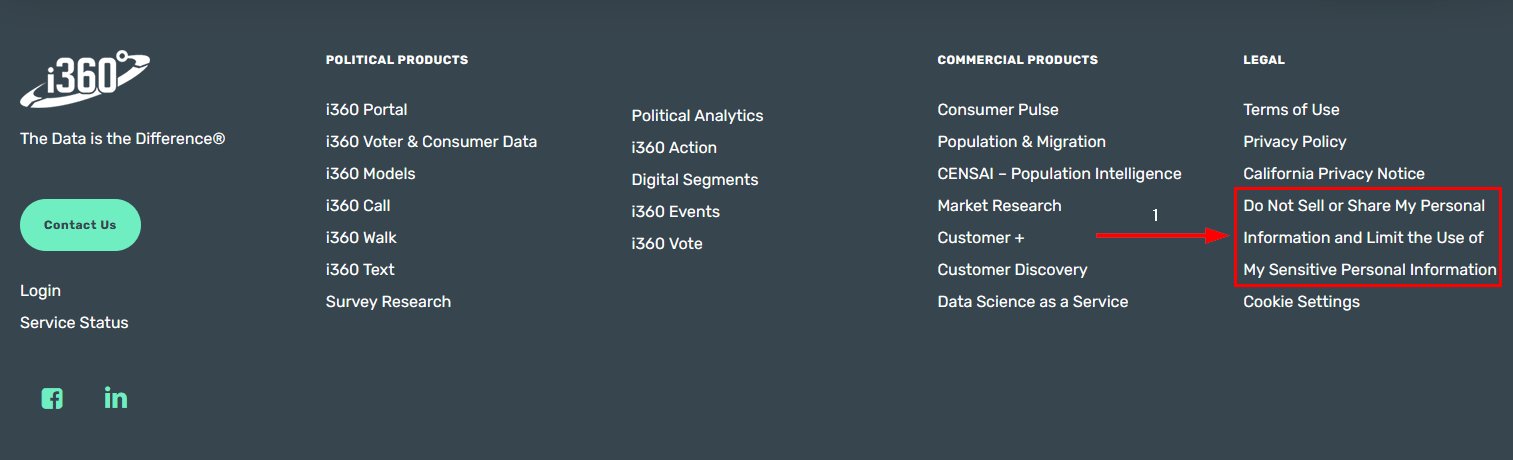Open the LinkedIn social icon
Viewport: 1513px width, 460px height.
pos(116,398)
